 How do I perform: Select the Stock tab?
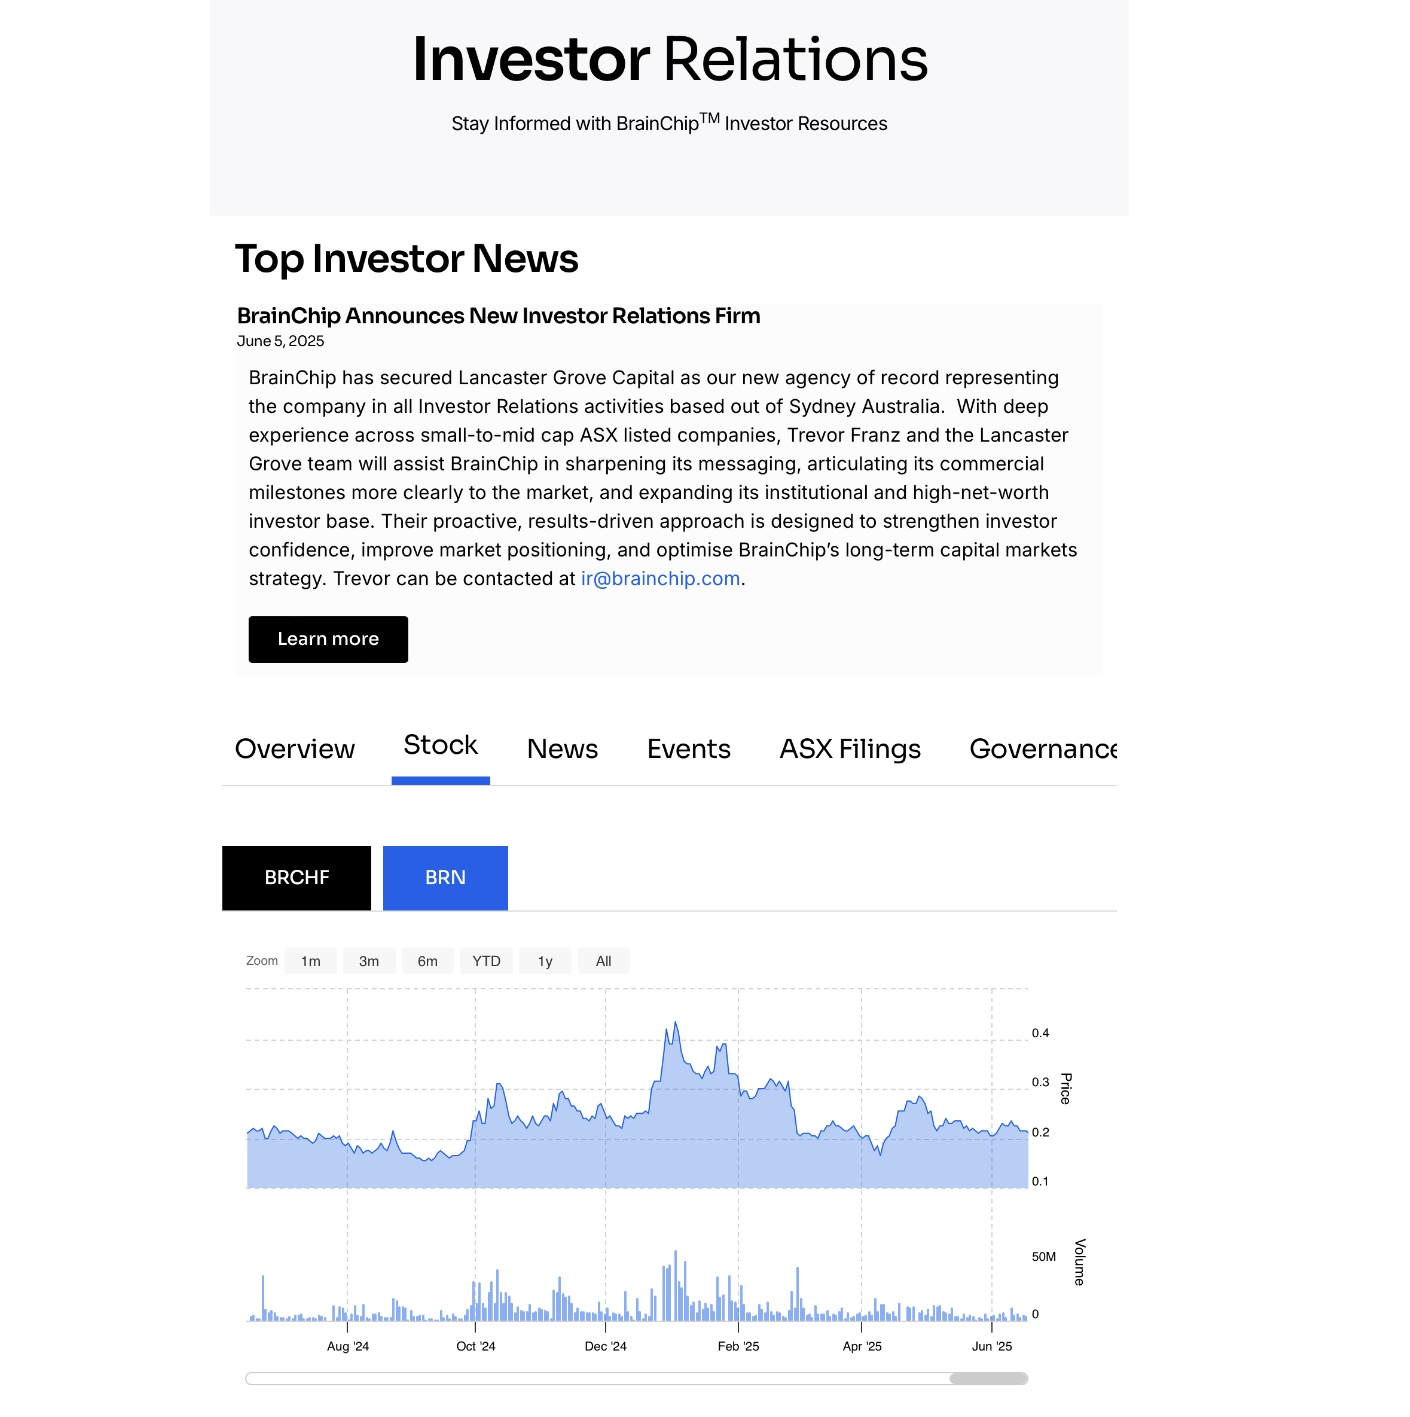pos(440,746)
